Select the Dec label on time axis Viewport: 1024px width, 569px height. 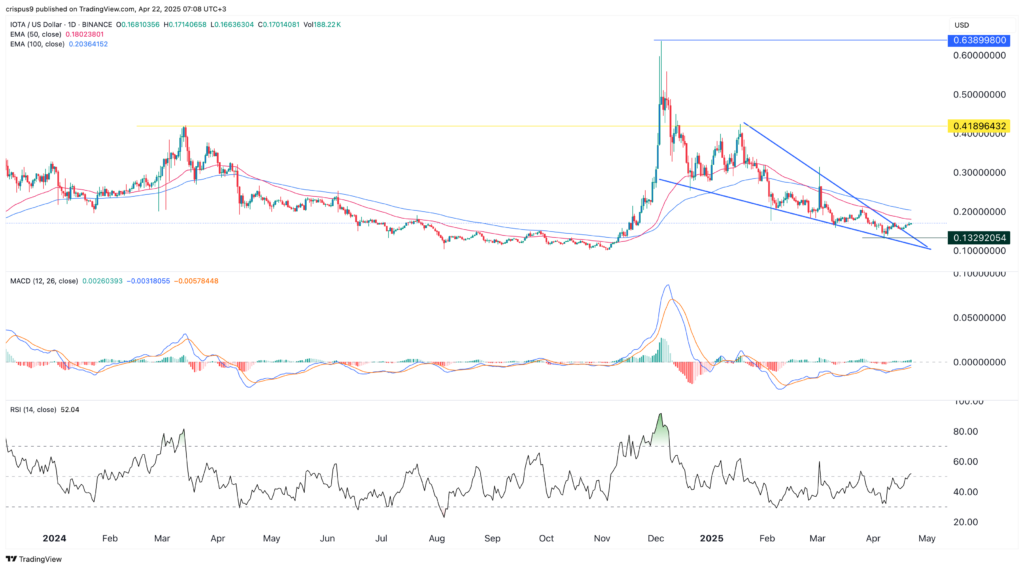656,538
